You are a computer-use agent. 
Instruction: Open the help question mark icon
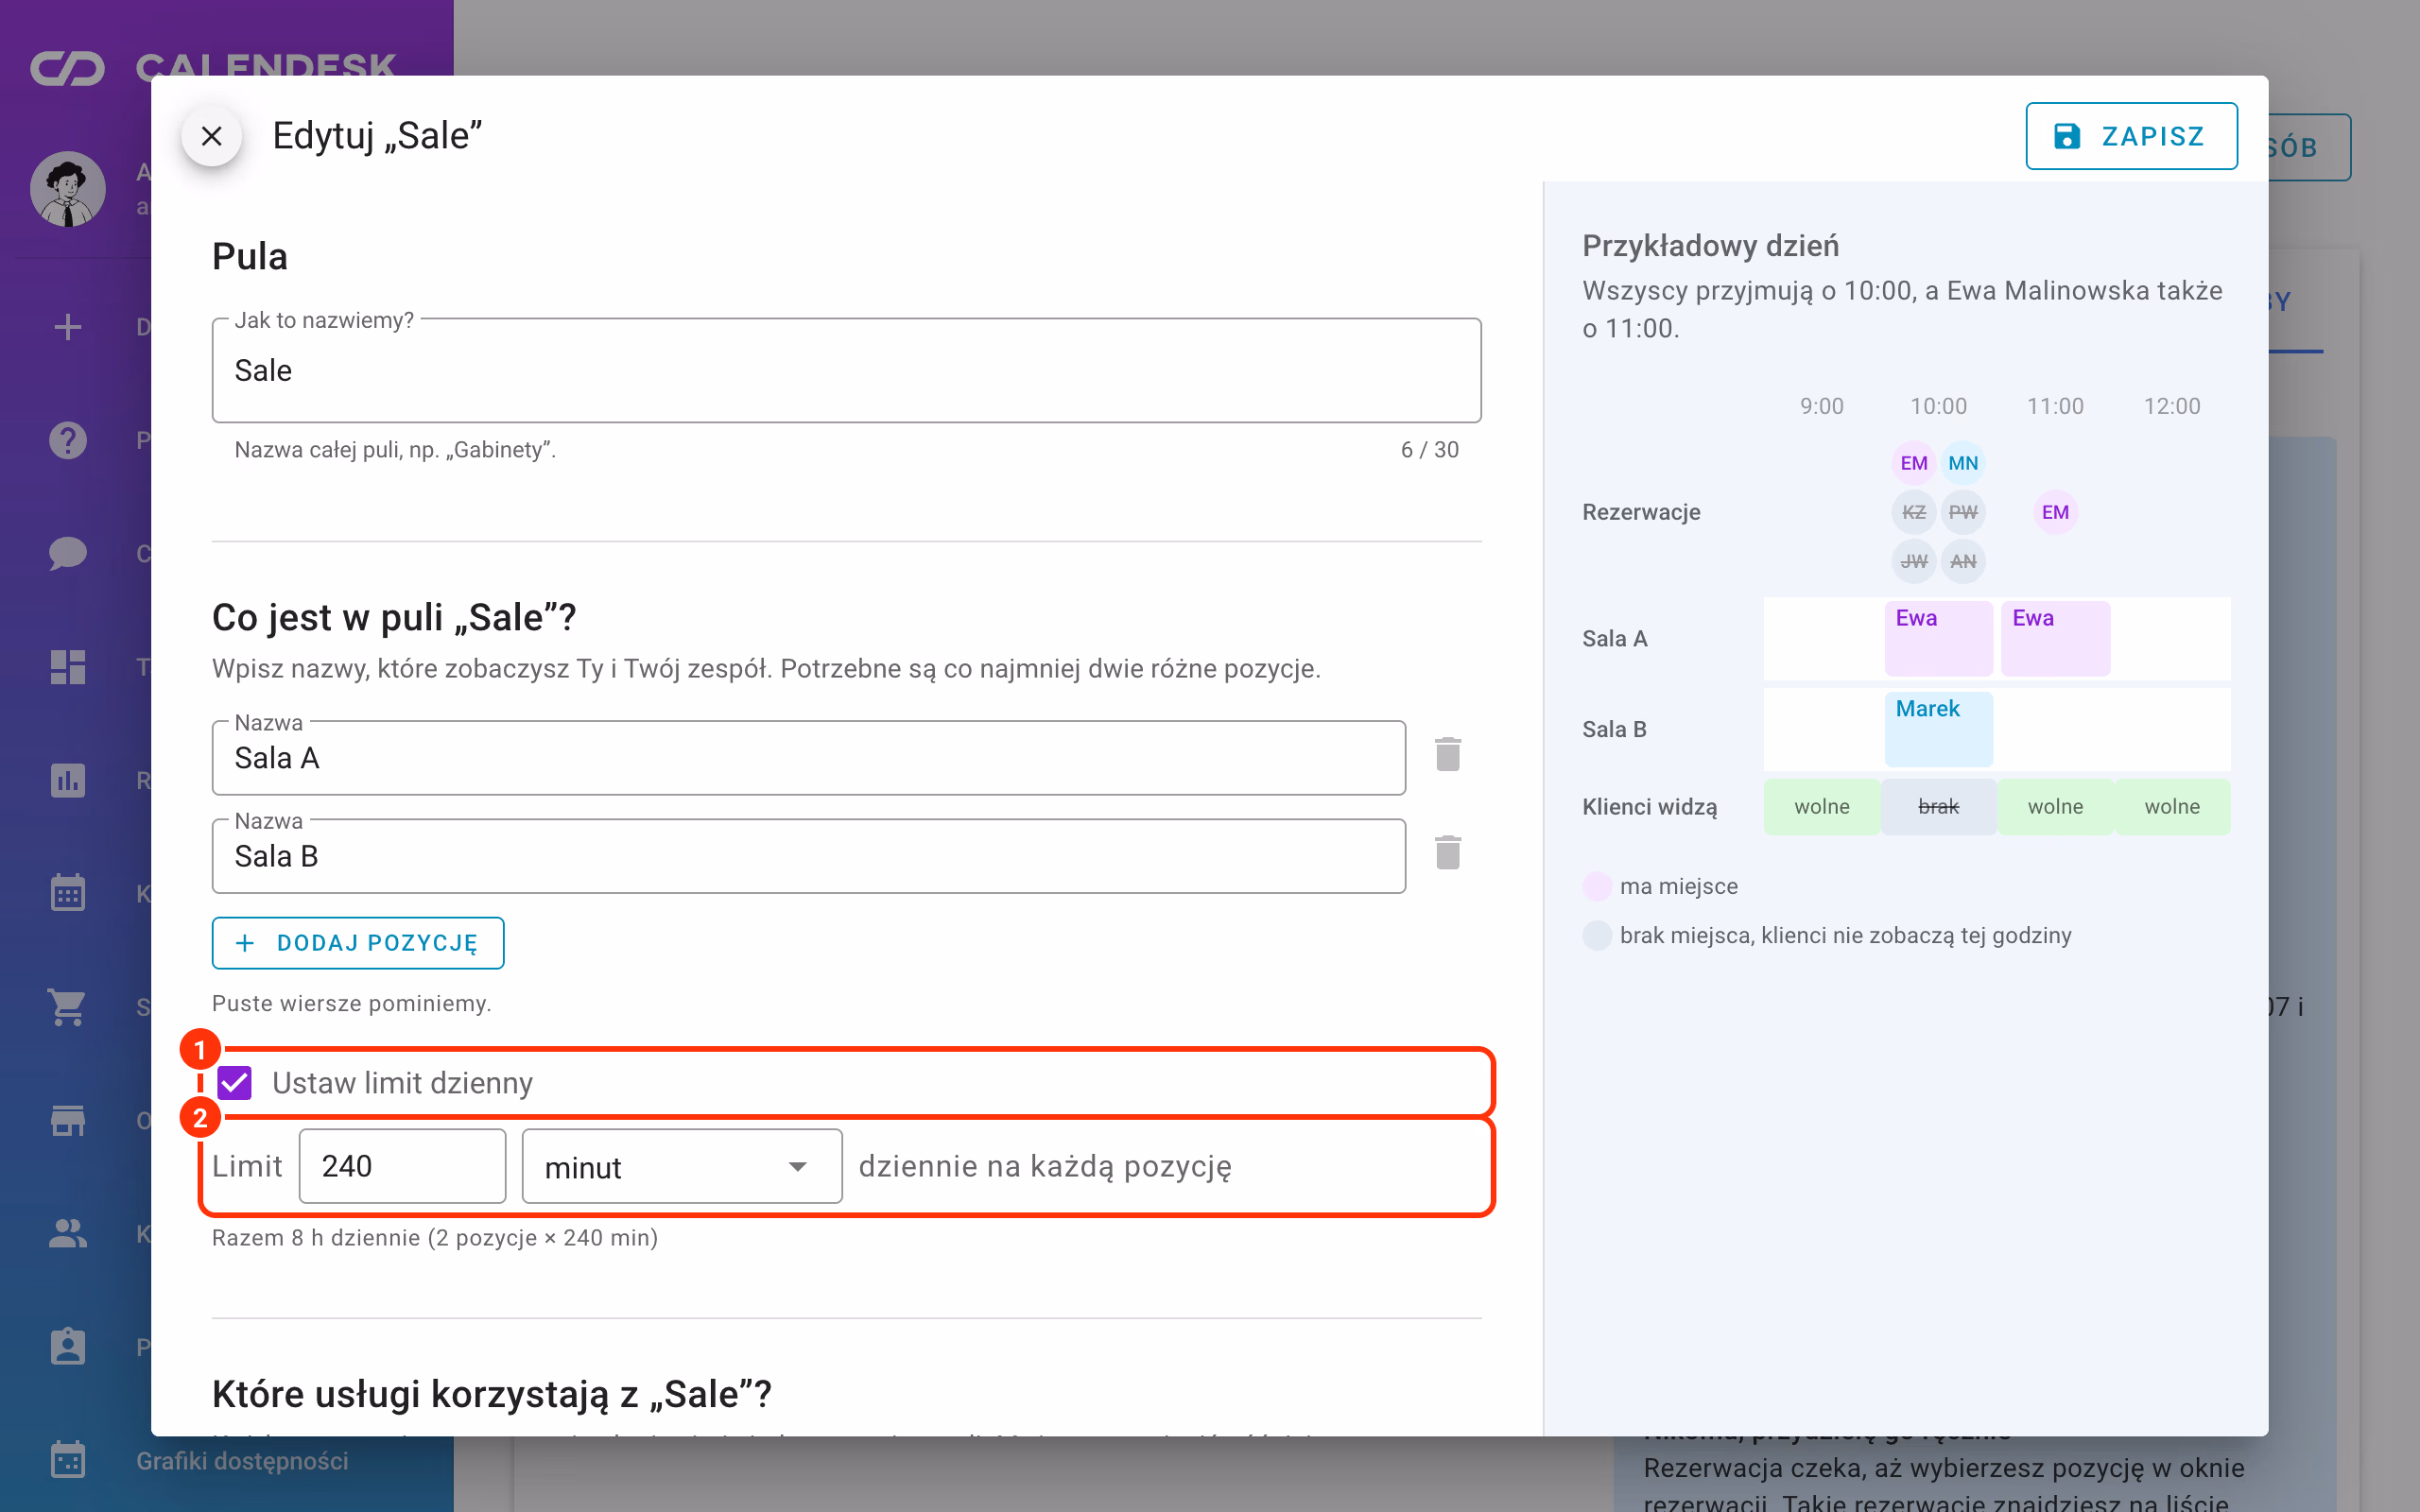click(x=68, y=440)
